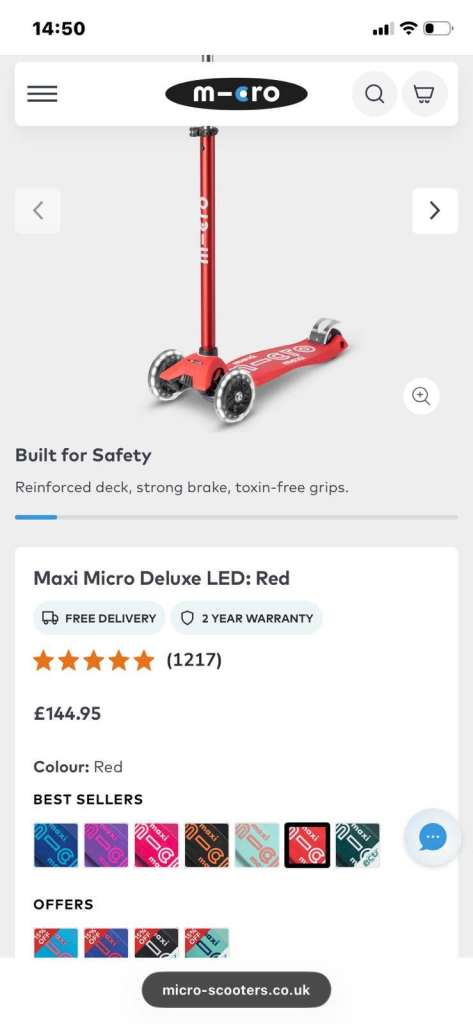473x1024 pixels.
Task: Open the hamburger navigation menu
Action: coord(42,94)
